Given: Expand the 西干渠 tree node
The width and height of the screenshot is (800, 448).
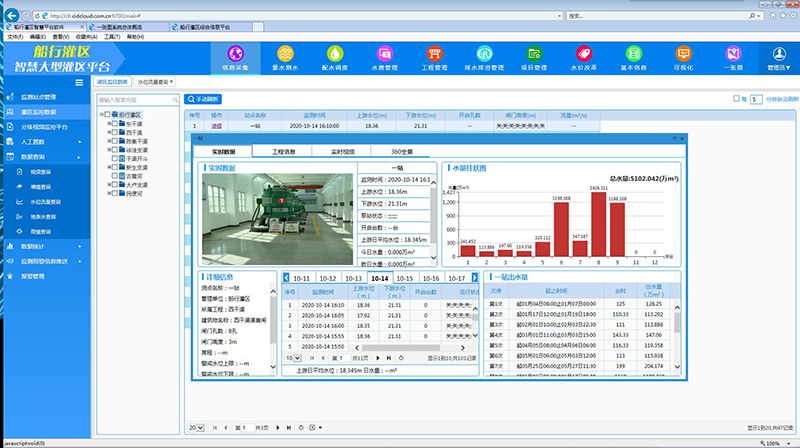Looking at the screenshot, I should click(x=110, y=133).
